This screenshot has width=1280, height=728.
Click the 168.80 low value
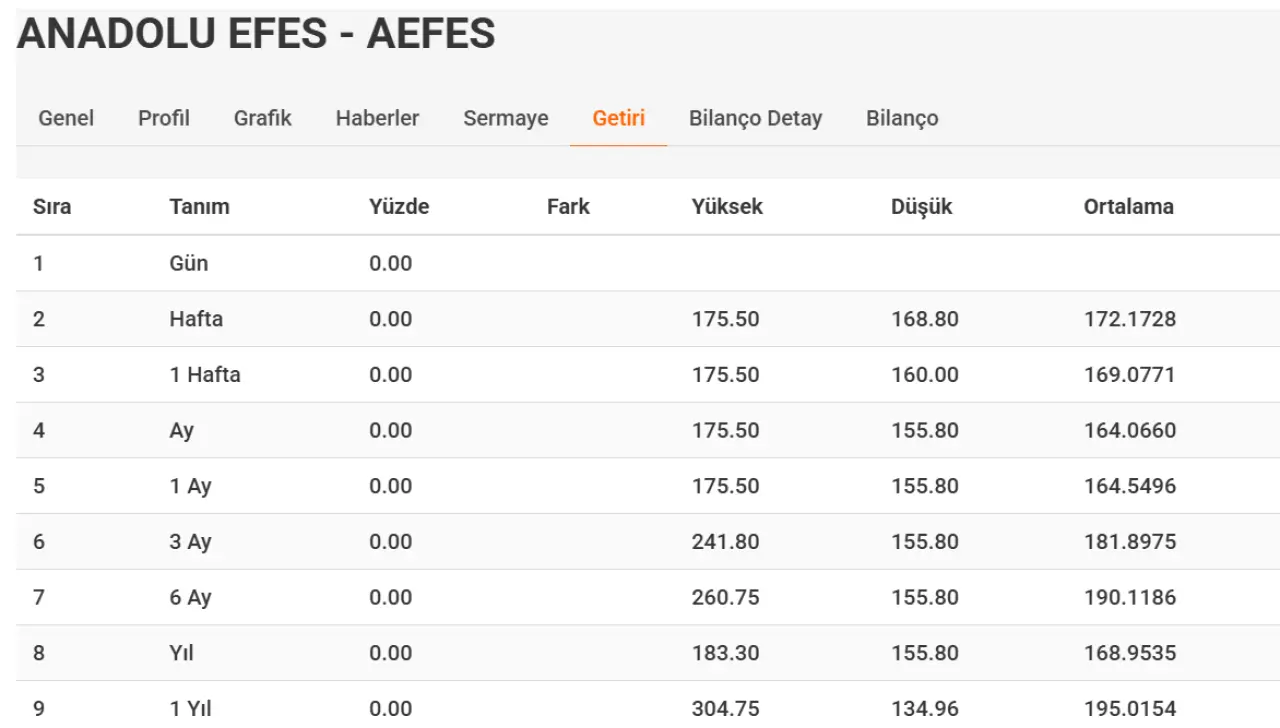coord(925,320)
